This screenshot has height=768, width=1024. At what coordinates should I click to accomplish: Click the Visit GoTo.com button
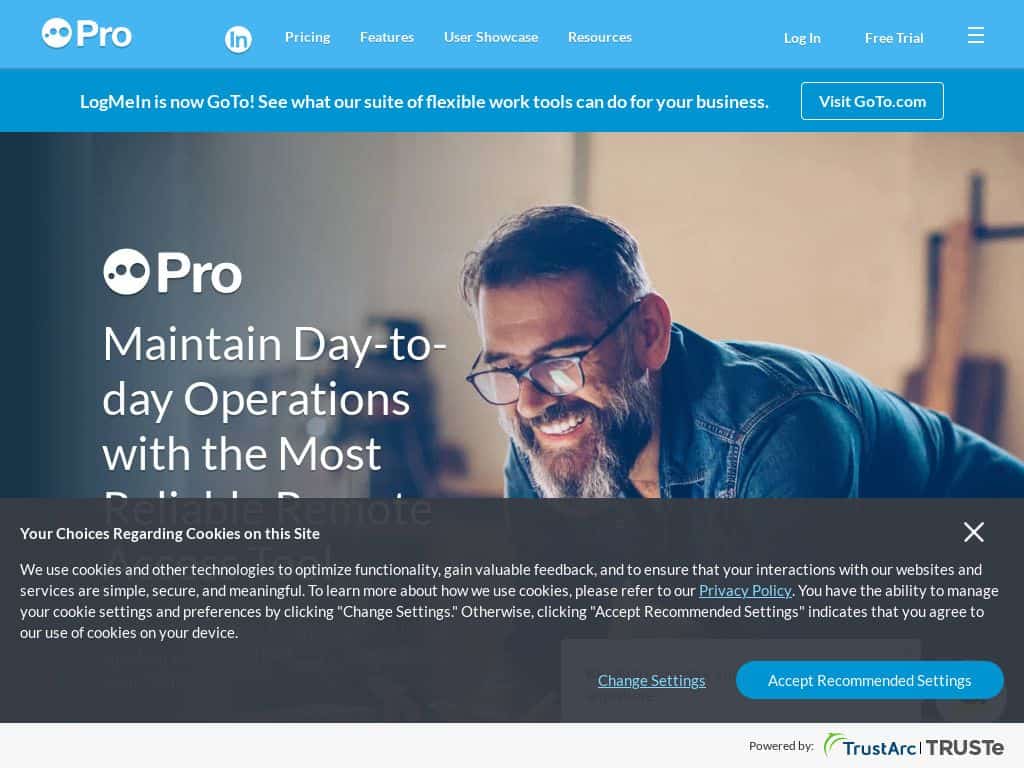pos(872,101)
